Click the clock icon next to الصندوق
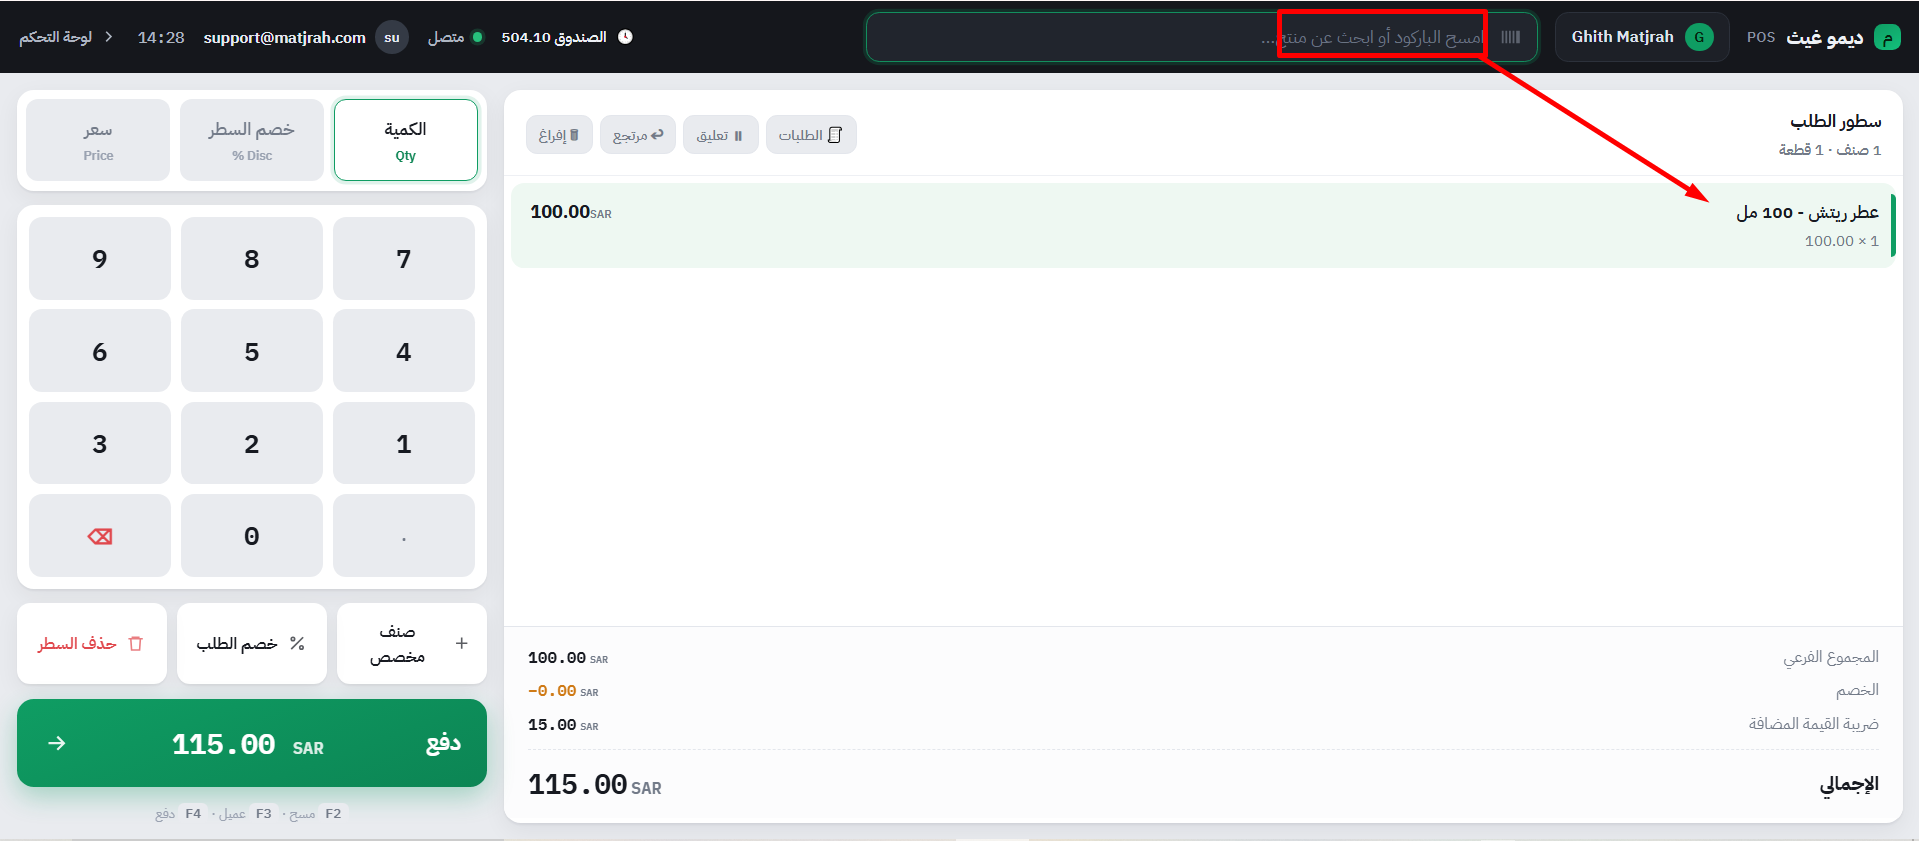1919x841 pixels. [625, 37]
